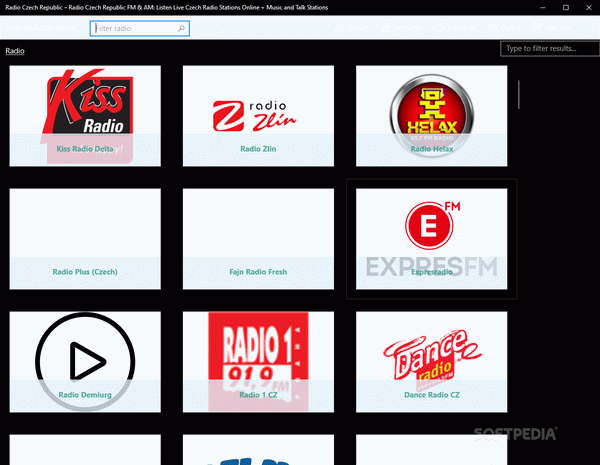600x465 pixels.
Task: Click the station list vertical scrollbar
Action: (519, 95)
